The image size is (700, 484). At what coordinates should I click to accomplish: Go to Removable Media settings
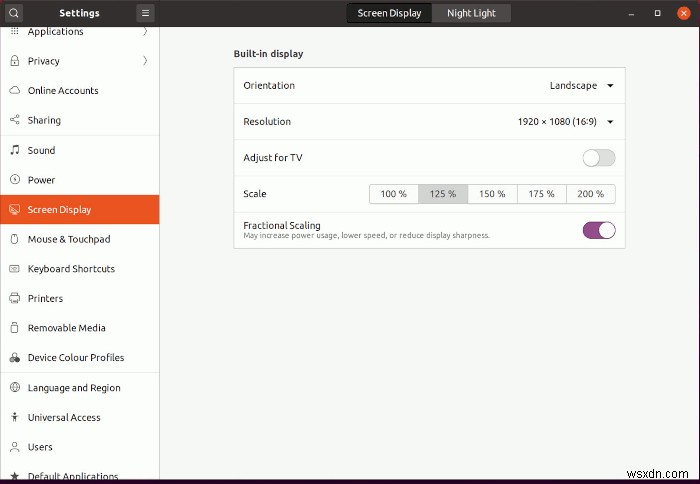79,328
